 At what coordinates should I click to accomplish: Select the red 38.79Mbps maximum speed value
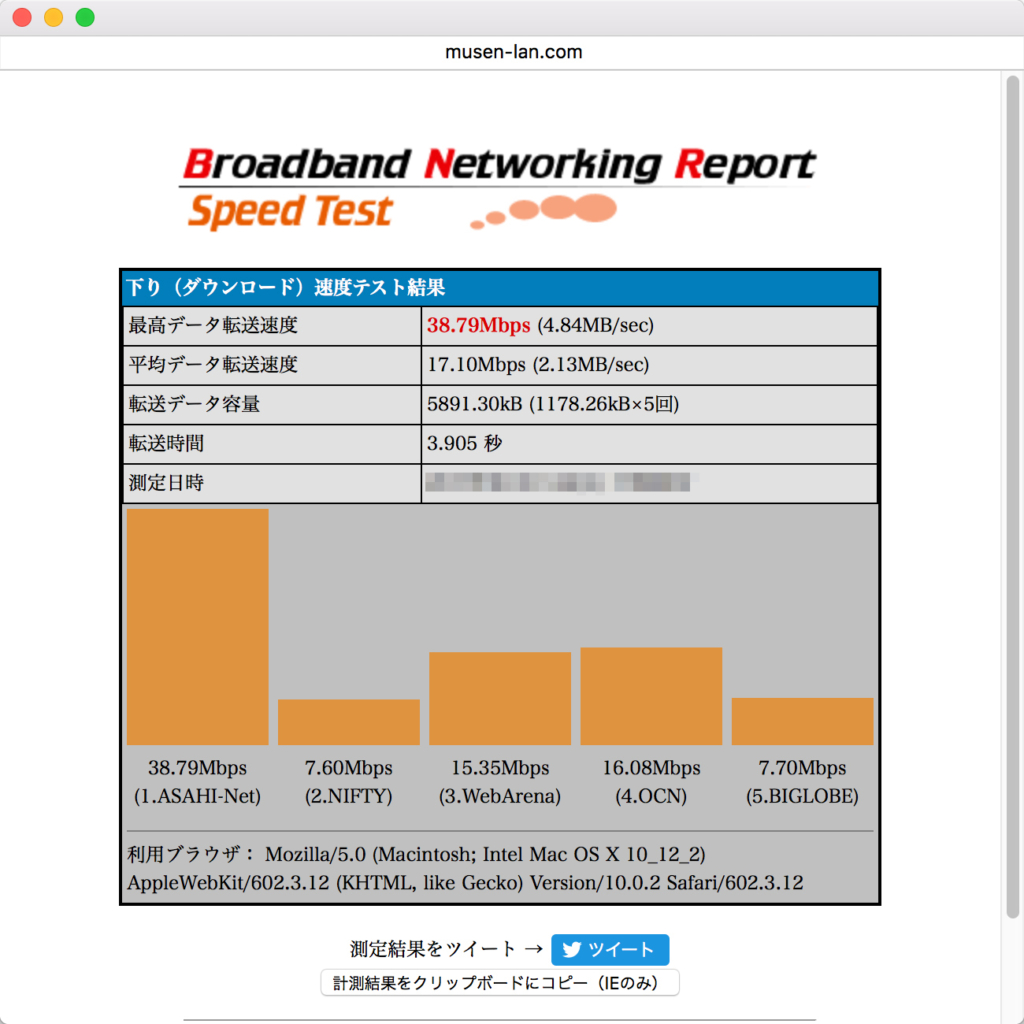point(478,325)
